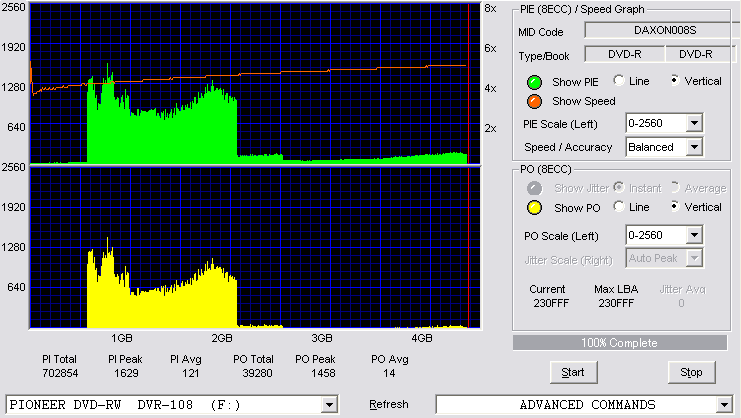
Task: Click the Start button
Action: 573,373
